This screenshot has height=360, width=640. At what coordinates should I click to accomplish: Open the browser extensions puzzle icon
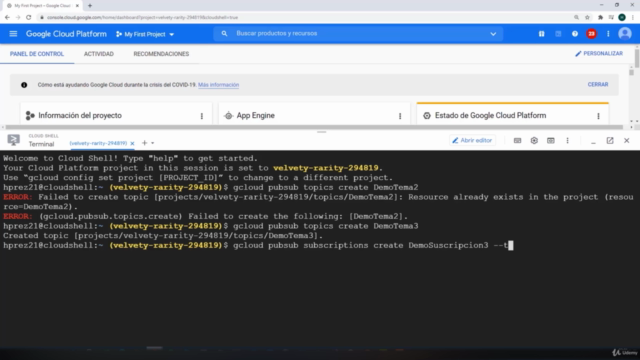600,17
